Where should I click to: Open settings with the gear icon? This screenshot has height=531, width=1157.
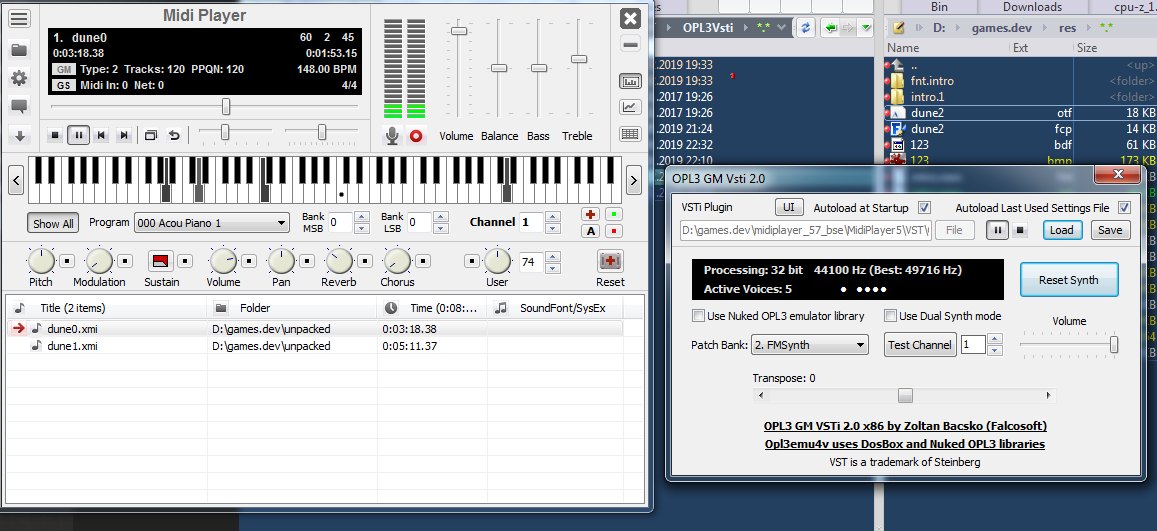click(19, 78)
